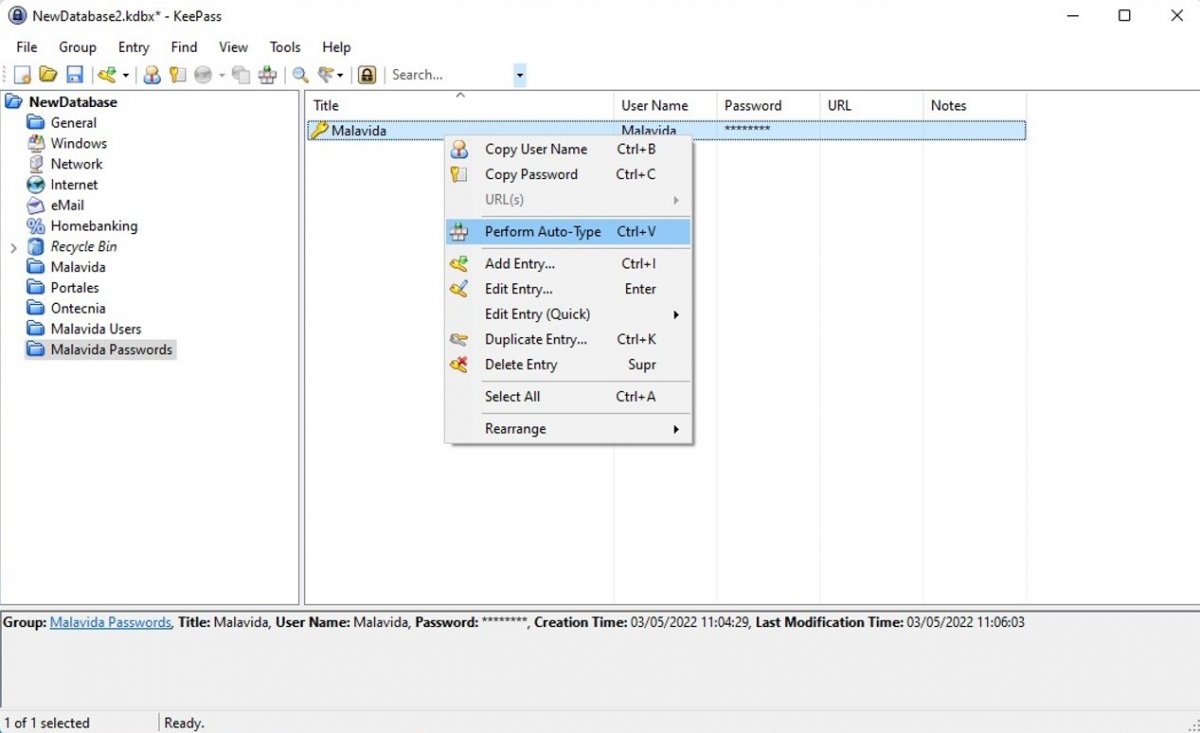Click the KeePass title bar lock icon
The height and width of the screenshot is (733, 1200).
17,16
